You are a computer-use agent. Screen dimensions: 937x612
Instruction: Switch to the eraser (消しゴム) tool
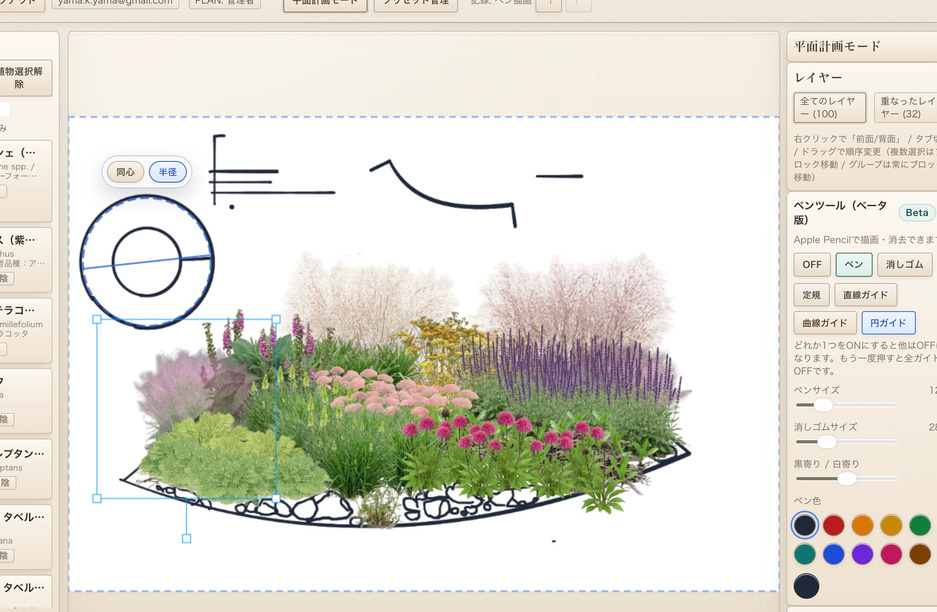point(903,265)
